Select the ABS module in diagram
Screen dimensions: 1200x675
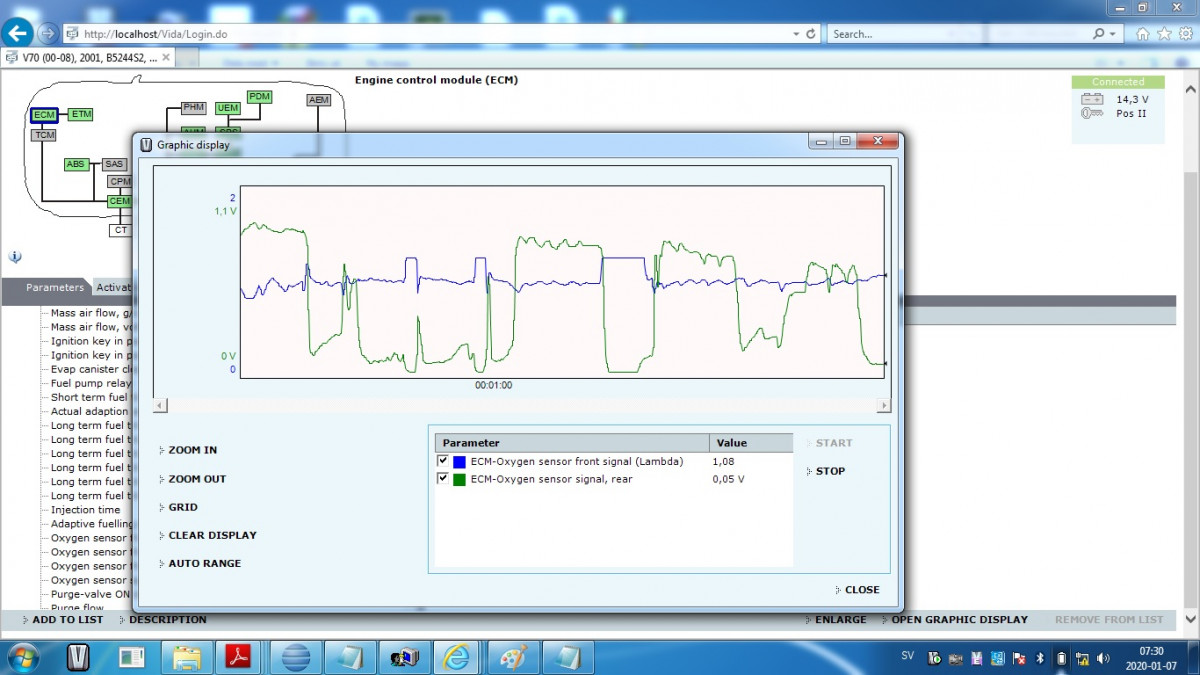(x=76, y=164)
